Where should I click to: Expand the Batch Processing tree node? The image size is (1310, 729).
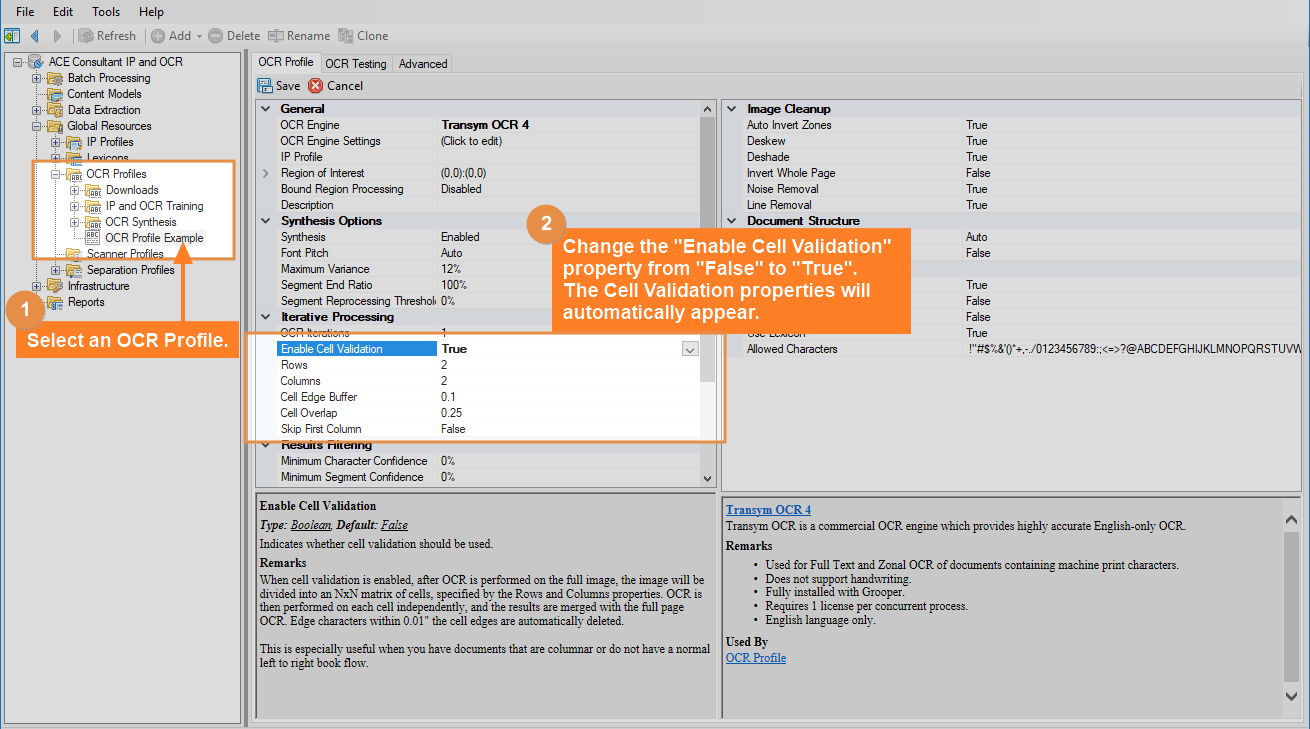37,78
